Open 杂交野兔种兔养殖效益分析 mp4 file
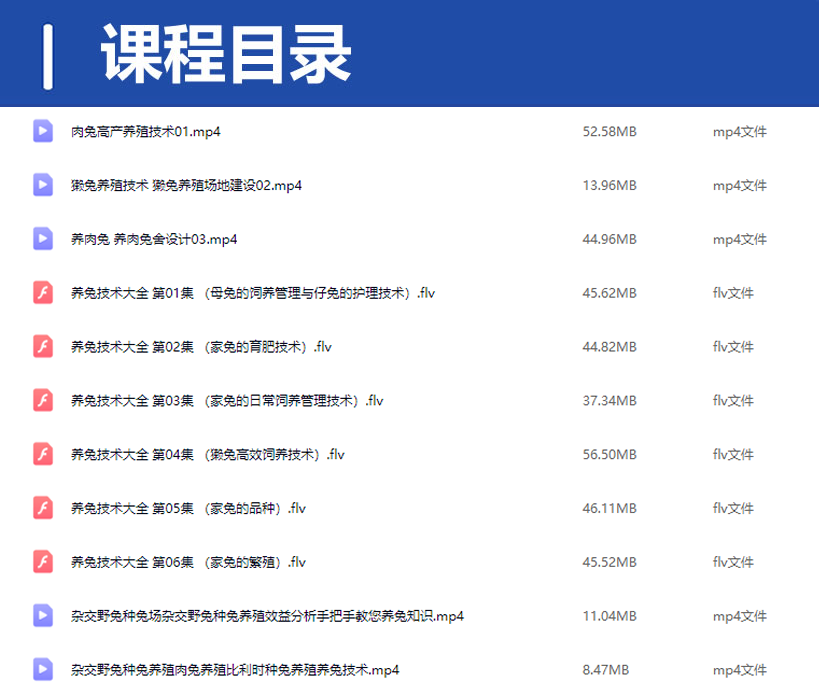Screen dimensions: 819x696 click(x=267, y=616)
